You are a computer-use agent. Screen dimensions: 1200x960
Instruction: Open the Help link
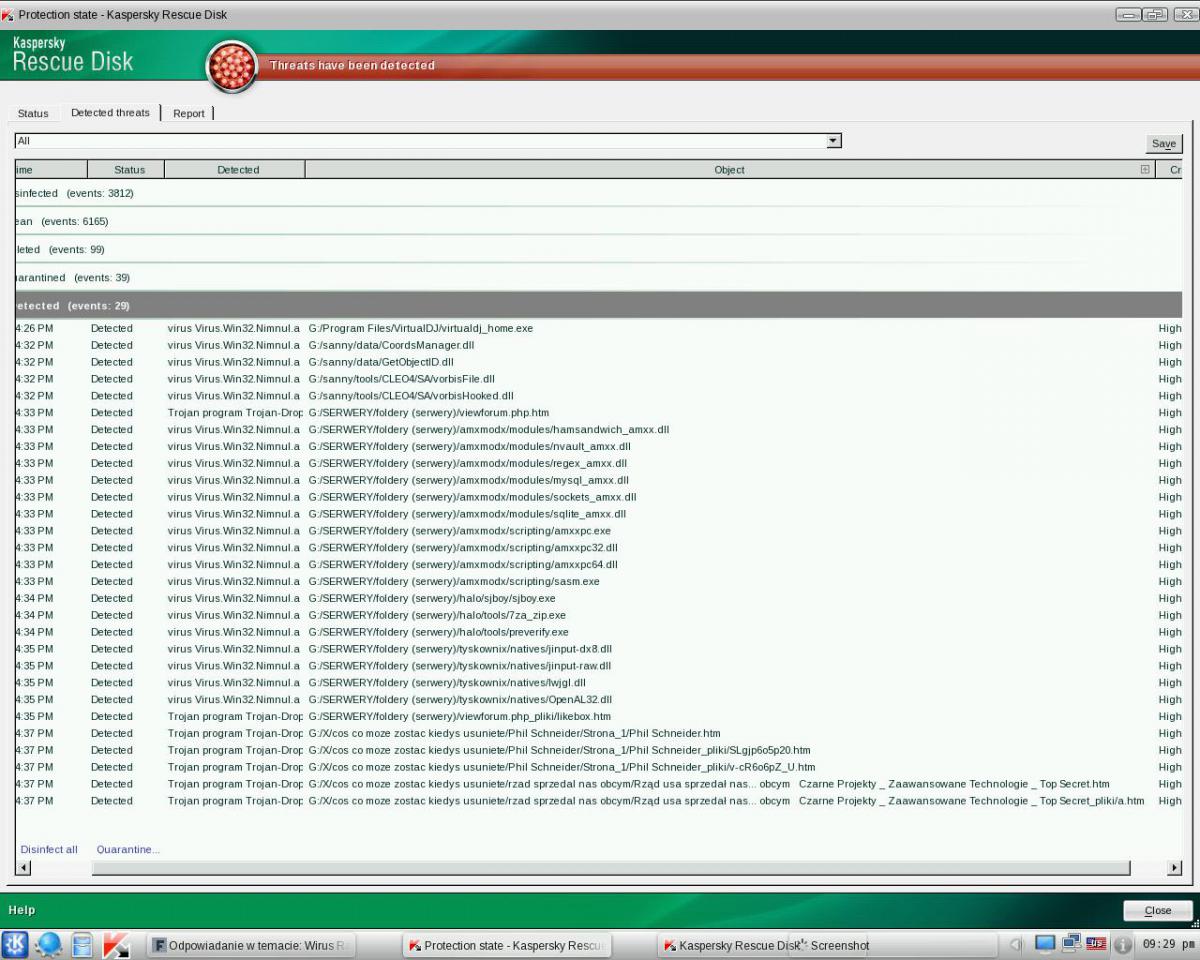pyautogui.click(x=22, y=910)
